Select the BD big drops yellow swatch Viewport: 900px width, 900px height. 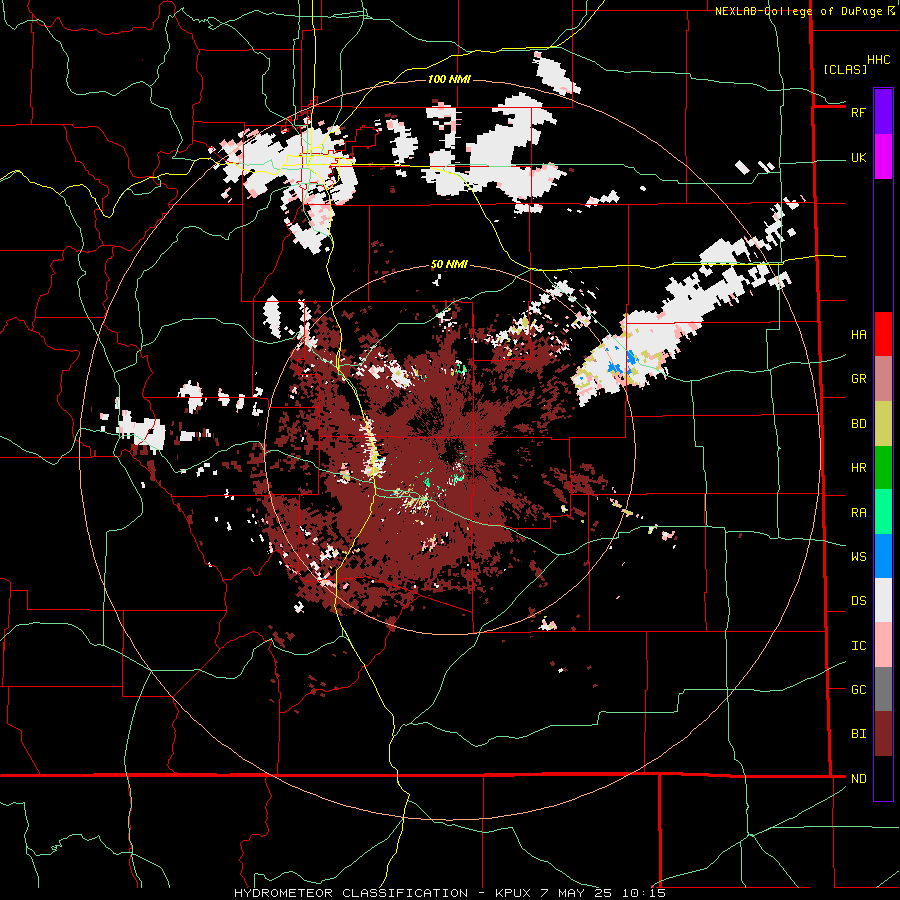[x=883, y=424]
